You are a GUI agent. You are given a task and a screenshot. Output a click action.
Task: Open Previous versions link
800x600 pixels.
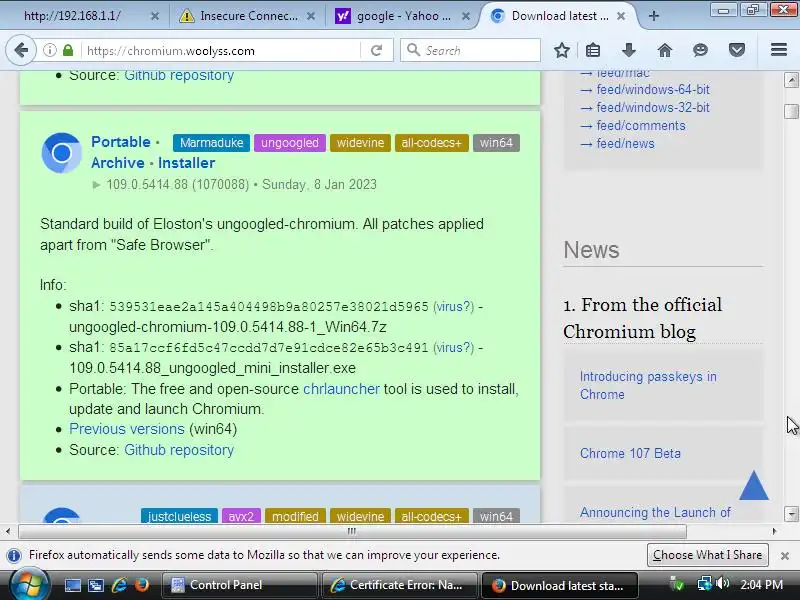pos(127,429)
